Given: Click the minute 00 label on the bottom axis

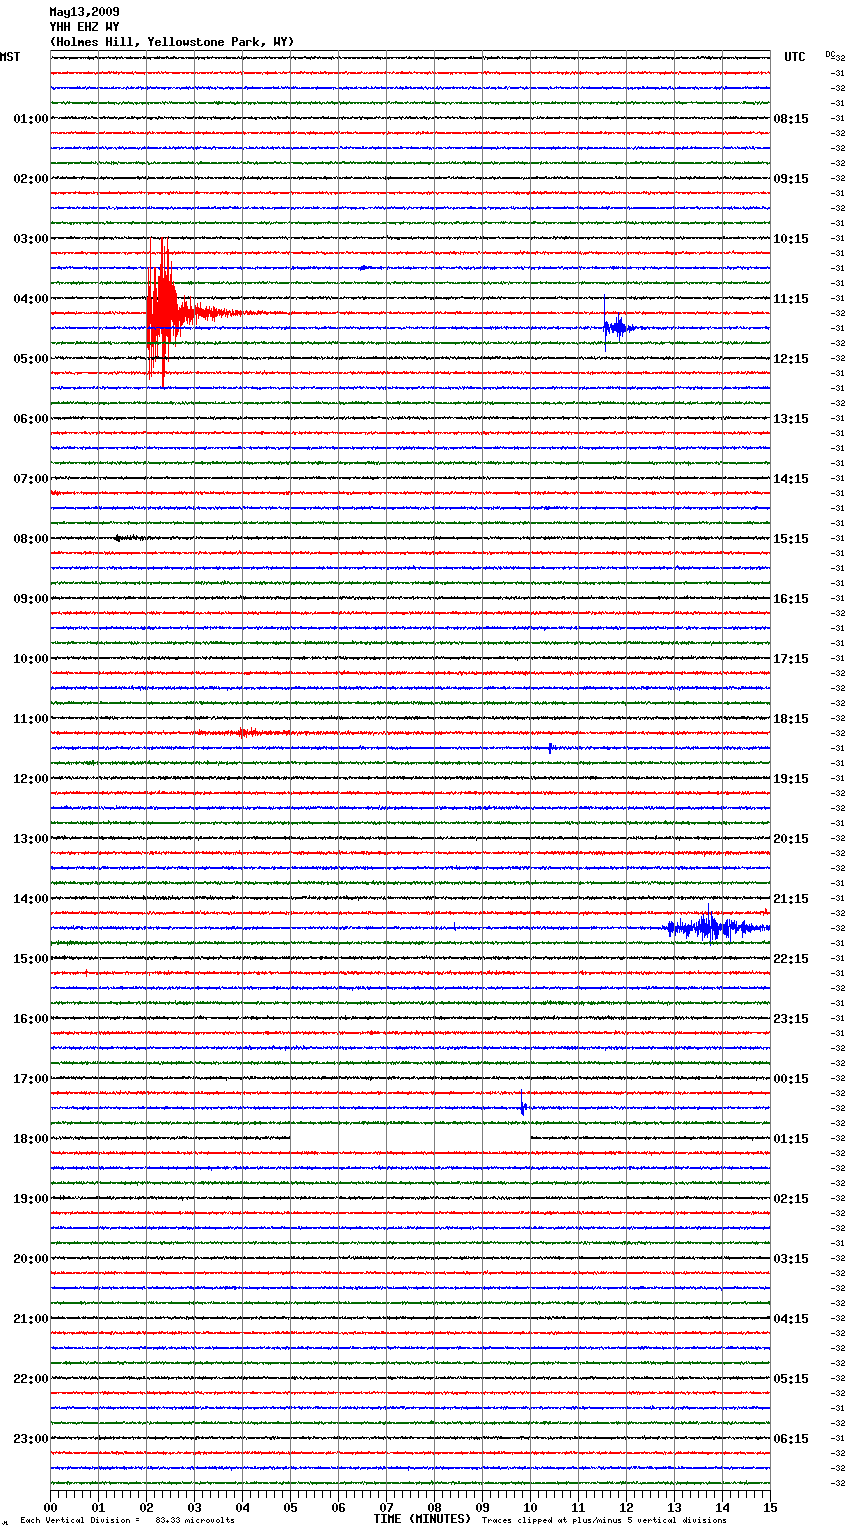Looking at the screenshot, I should pyautogui.click(x=50, y=1507).
